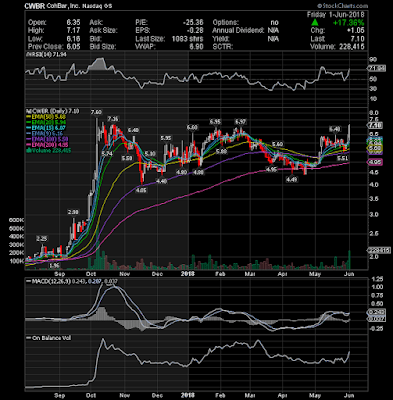Click the On Balance Vol label
Viewport: 393px width, 400px height.
pos(49,338)
